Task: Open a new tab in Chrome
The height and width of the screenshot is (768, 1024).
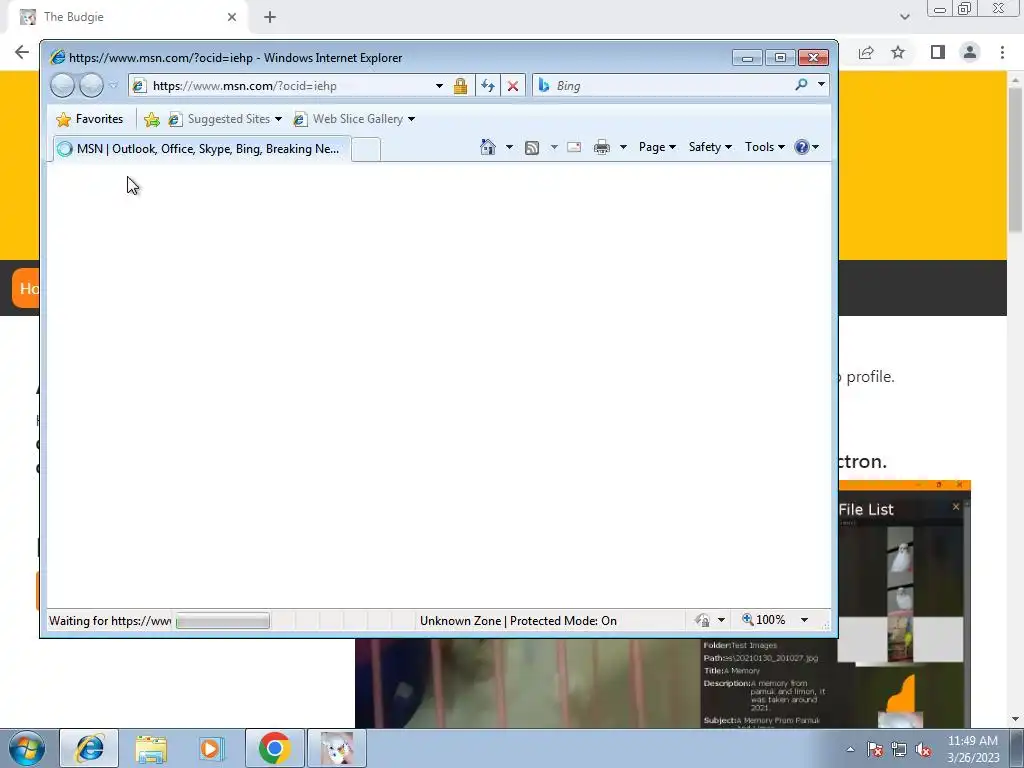Action: point(270,17)
